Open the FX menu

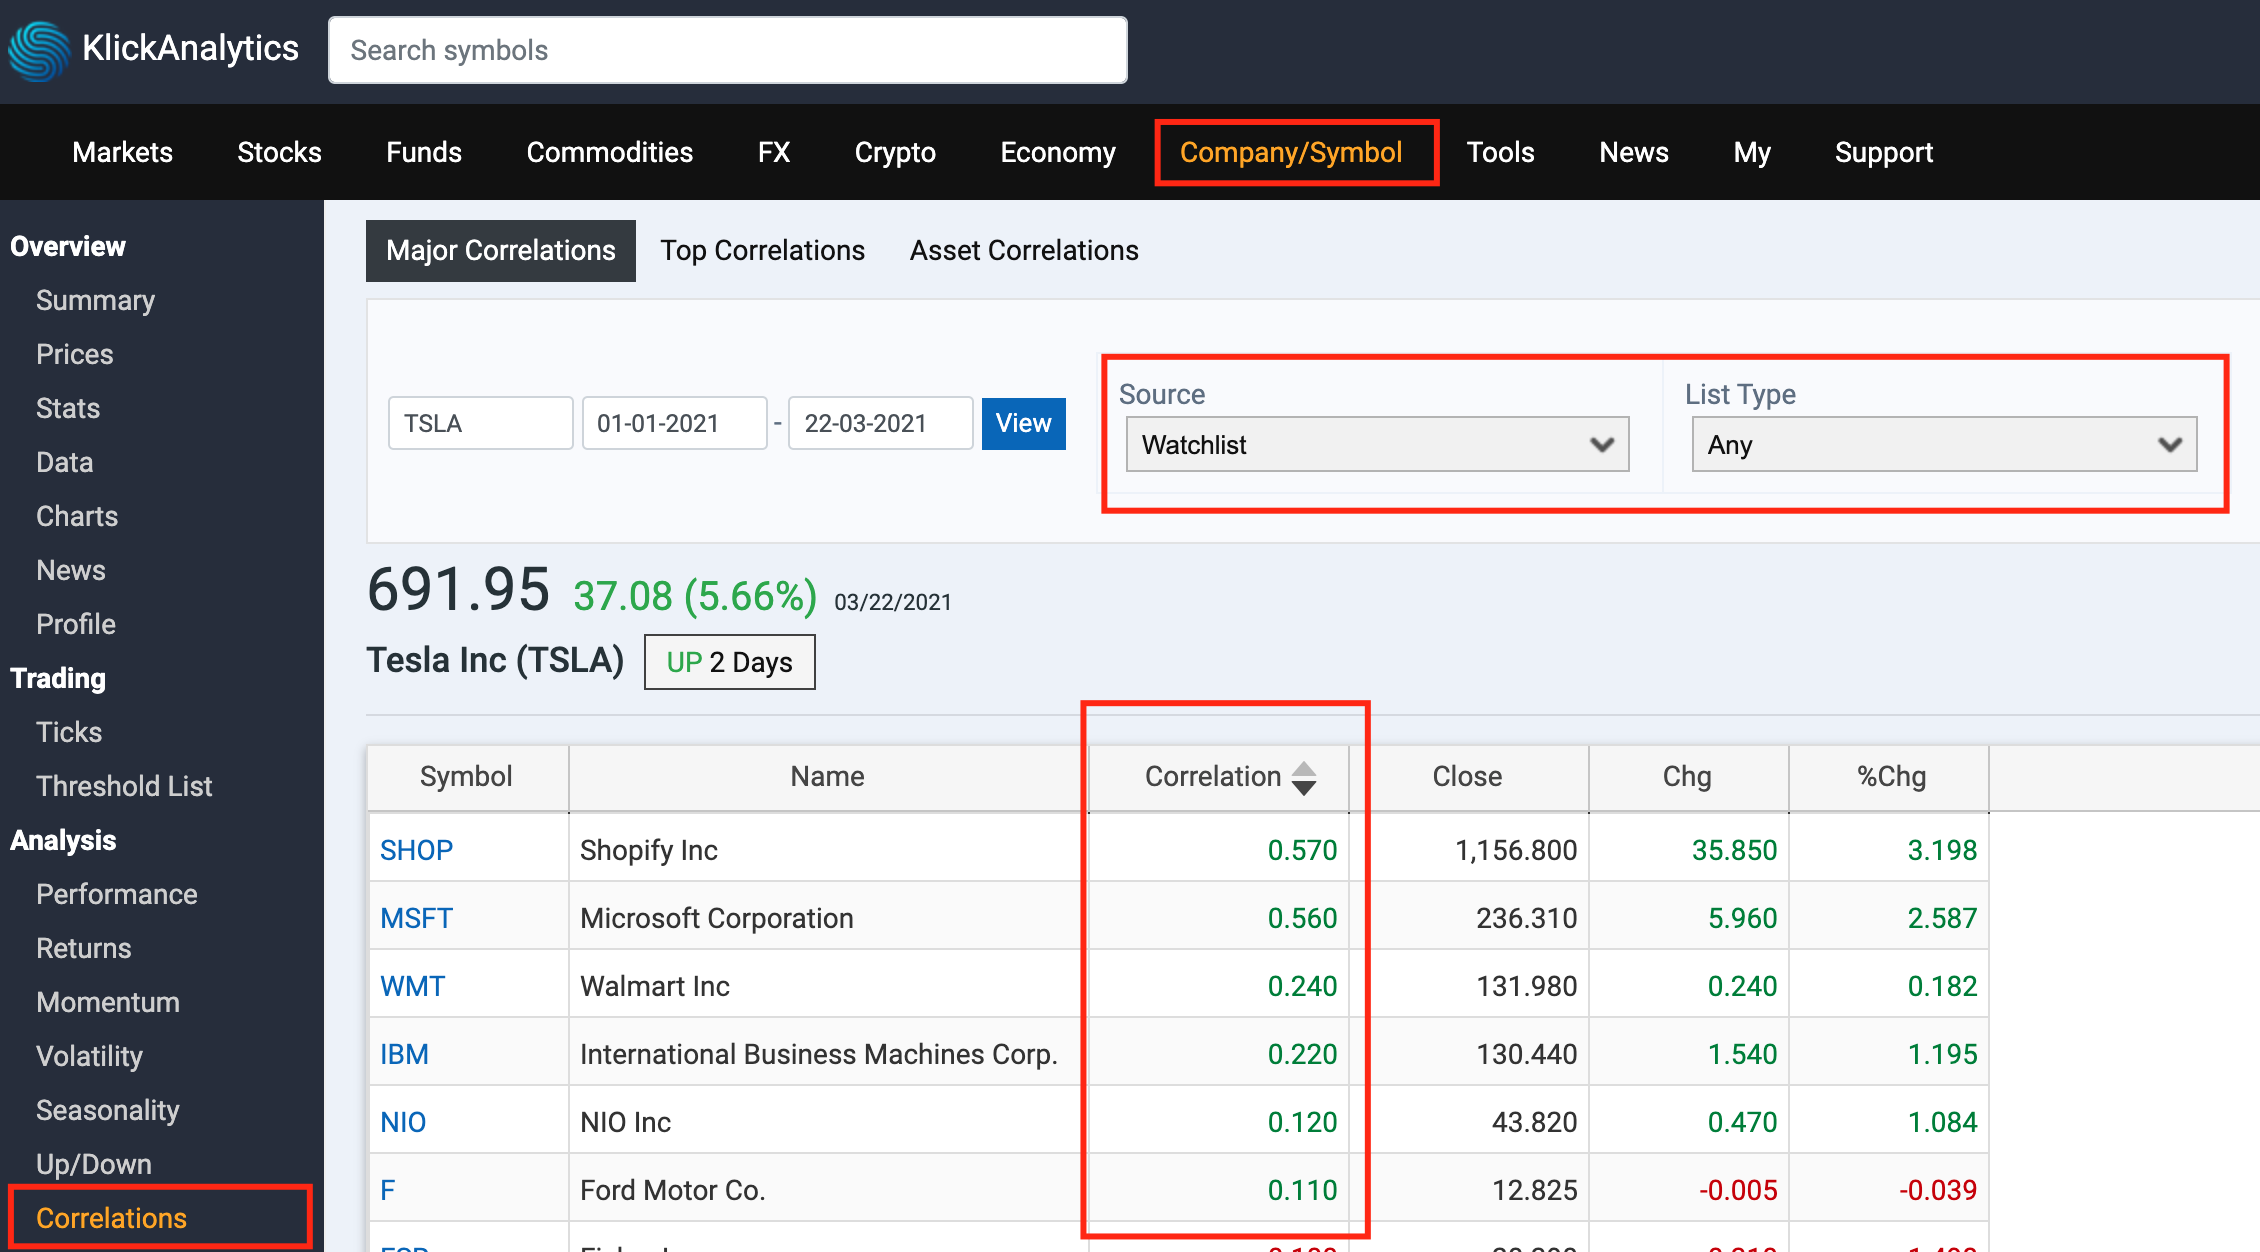[x=774, y=152]
